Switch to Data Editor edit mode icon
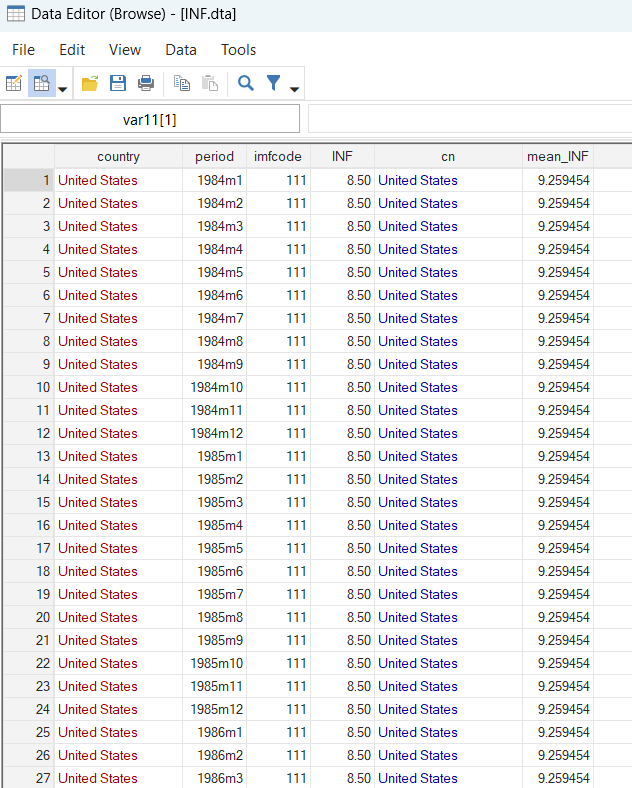This screenshot has width=632, height=788. (14, 84)
